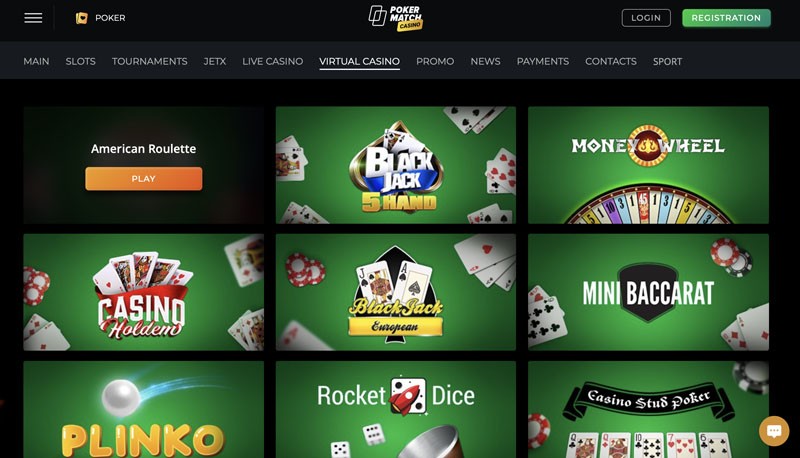Open the Money Wheel game tile
800x458 pixels.
pyautogui.click(x=648, y=165)
